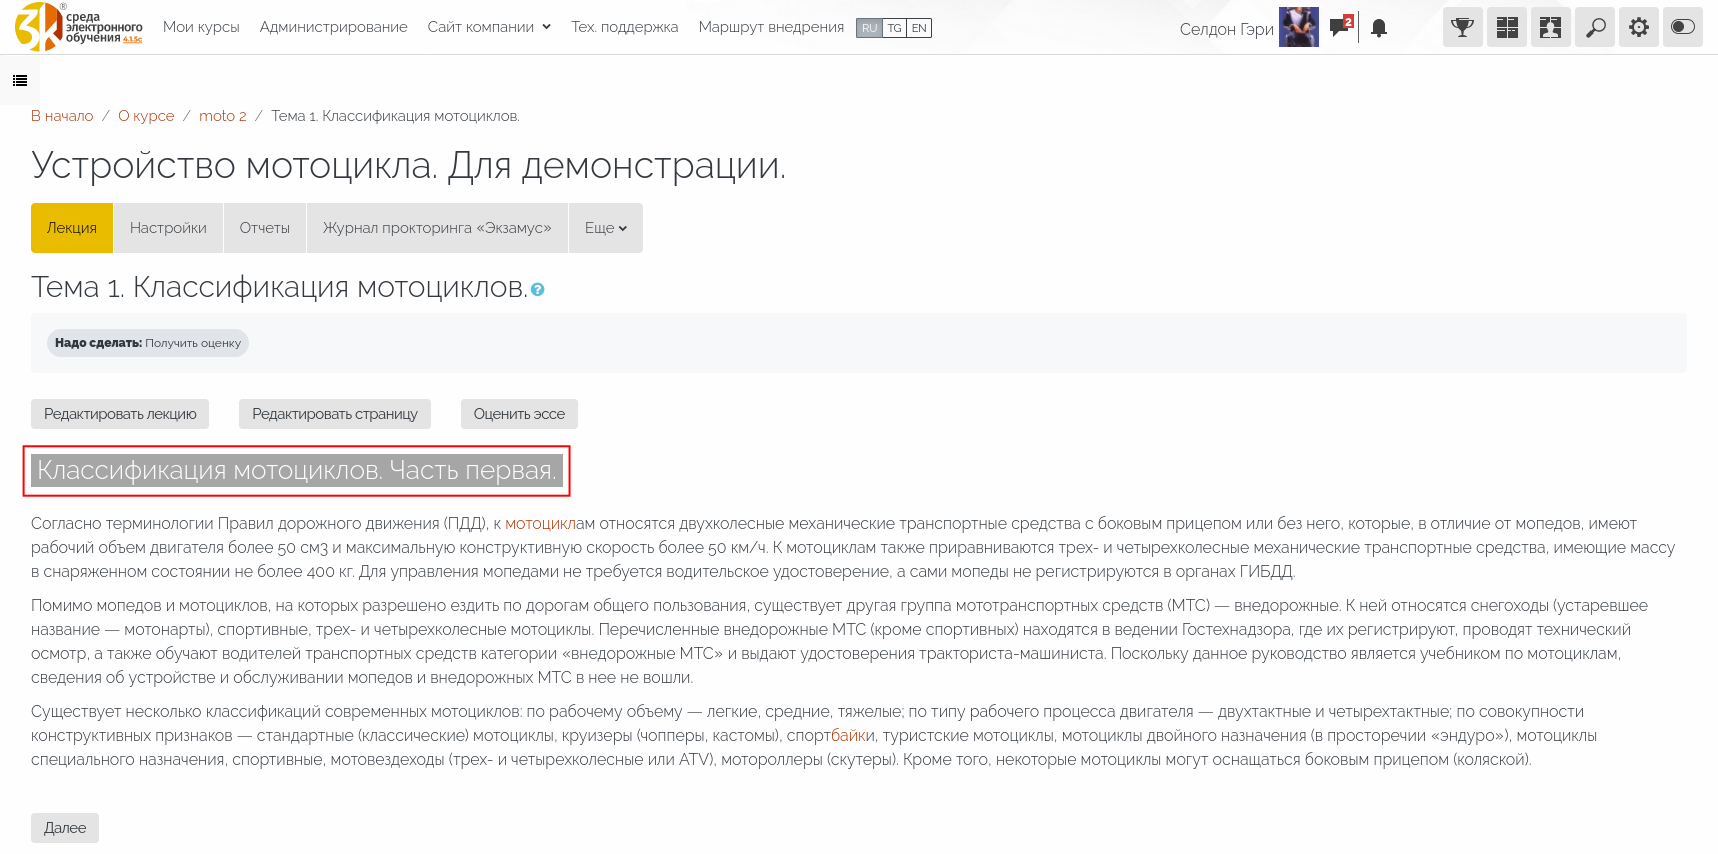Click the user panel icon beside search

pyautogui.click(x=1550, y=28)
